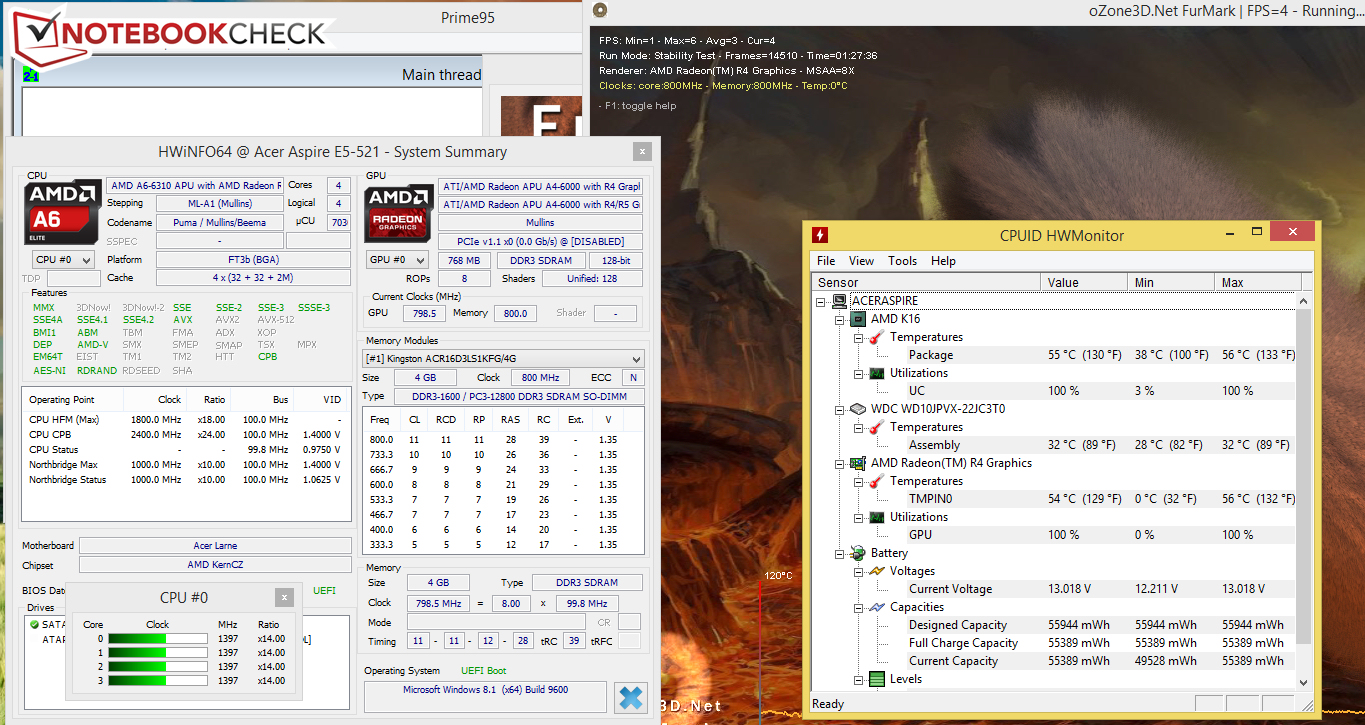
Task: Close the HWiNFO64 System Summary window
Action: (640, 152)
